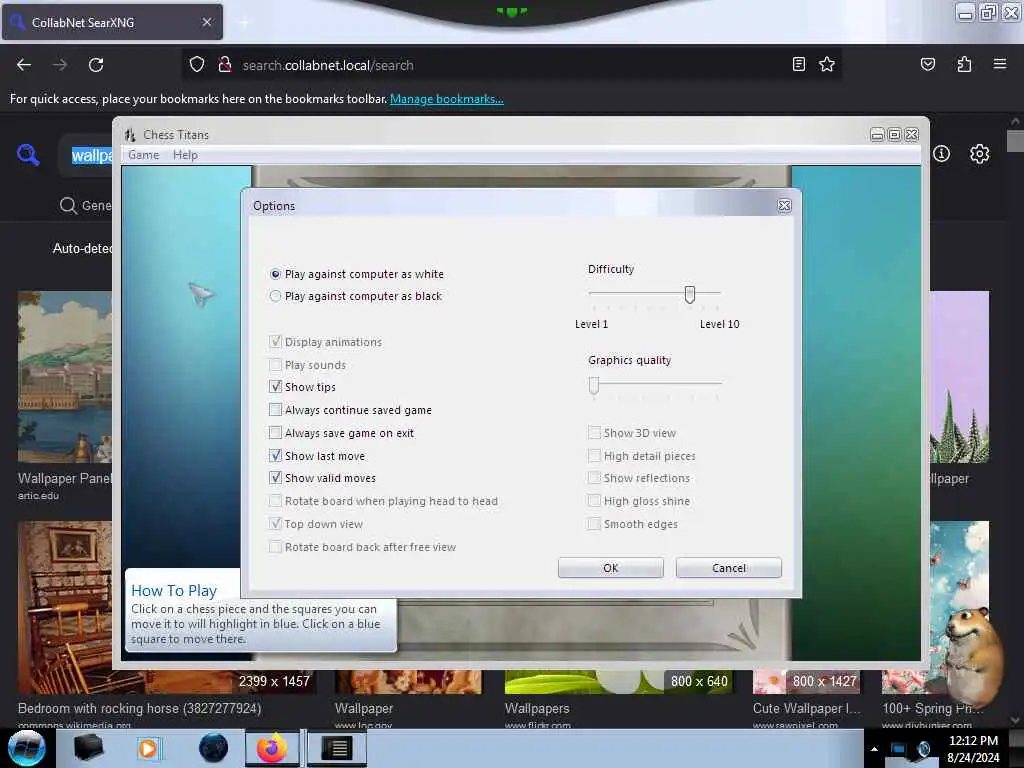Open Wallpaper Panel image result thumbnail

click(x=65, y=377)
